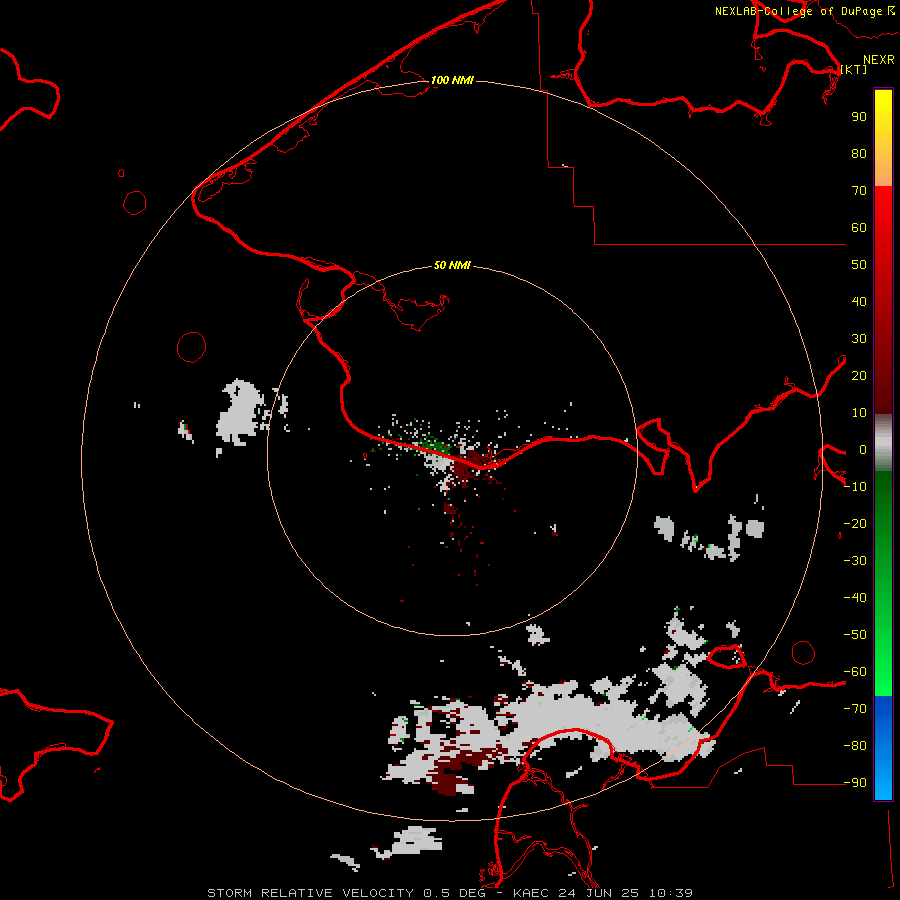
Task: Click the -20 value on the velocity scale
Action: pos(855,523)
